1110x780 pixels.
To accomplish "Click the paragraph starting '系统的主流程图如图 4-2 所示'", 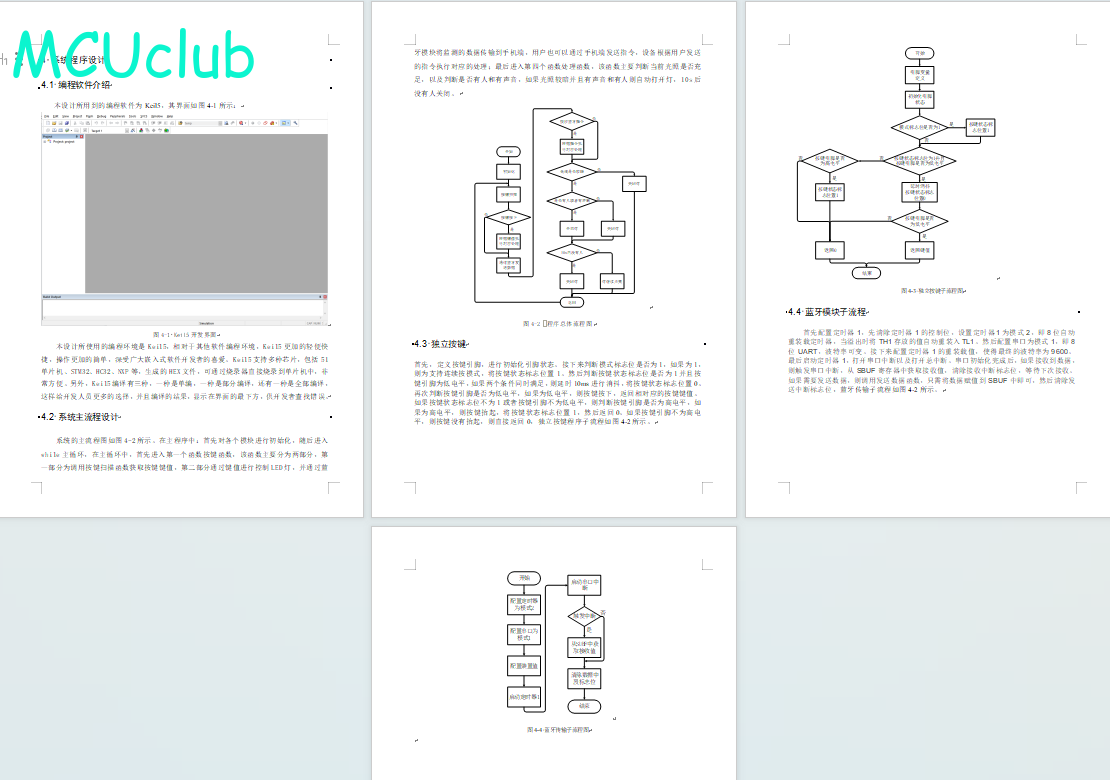I will click(185, 454).
